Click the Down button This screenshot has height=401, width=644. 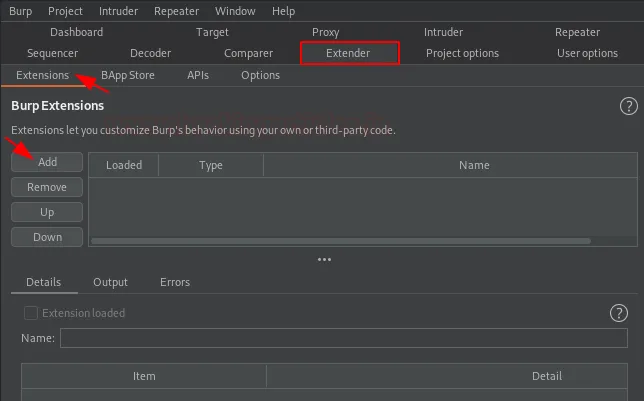pyautogui.click(x=47, y=237)
